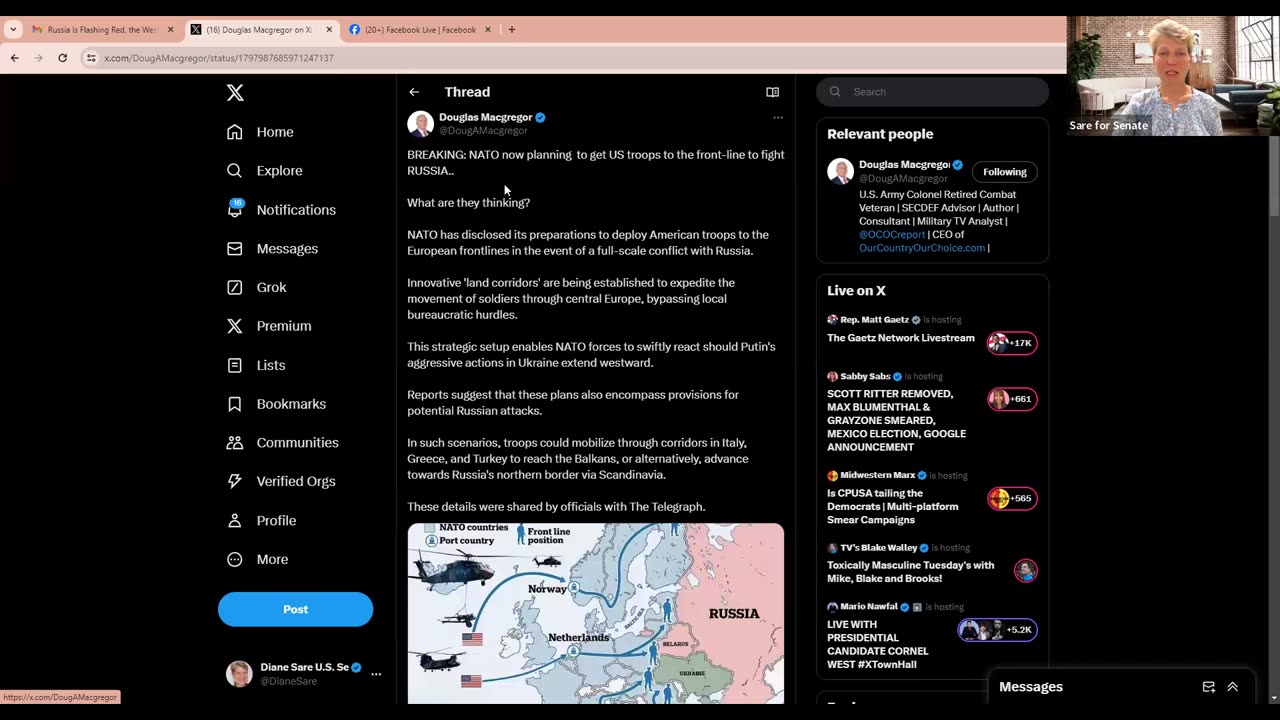This screenshot has height=720, width=1280.
Task: Open Grok icon in sidebar
Action: point(234,287)
